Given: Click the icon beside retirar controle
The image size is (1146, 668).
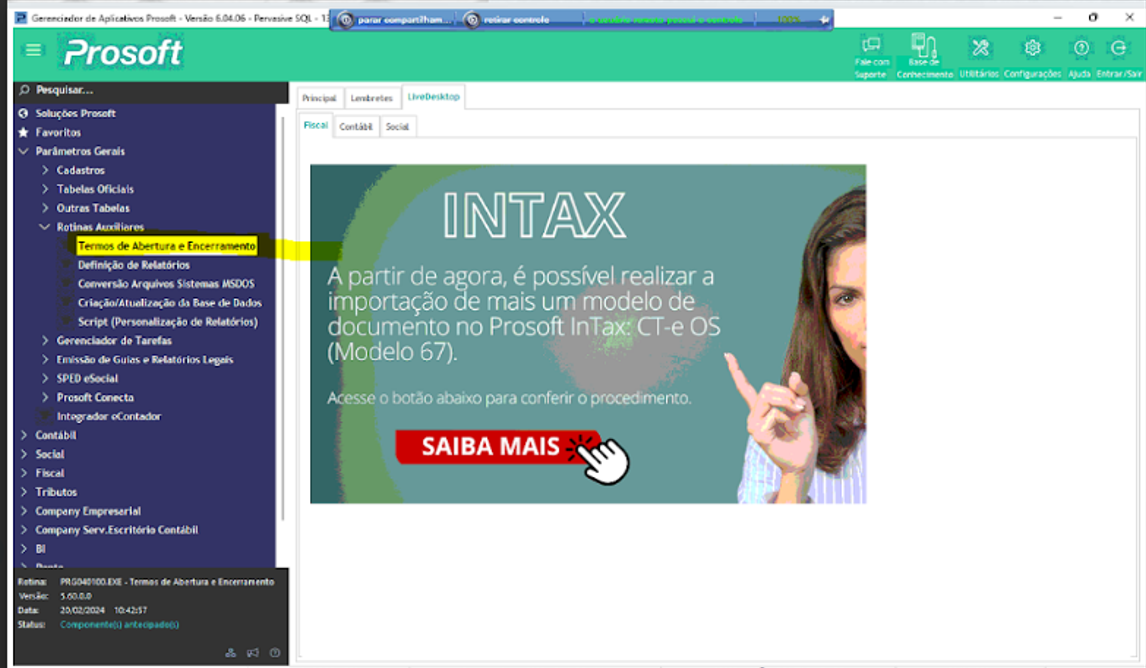Looking at the screenshot, I should (472, 20).
